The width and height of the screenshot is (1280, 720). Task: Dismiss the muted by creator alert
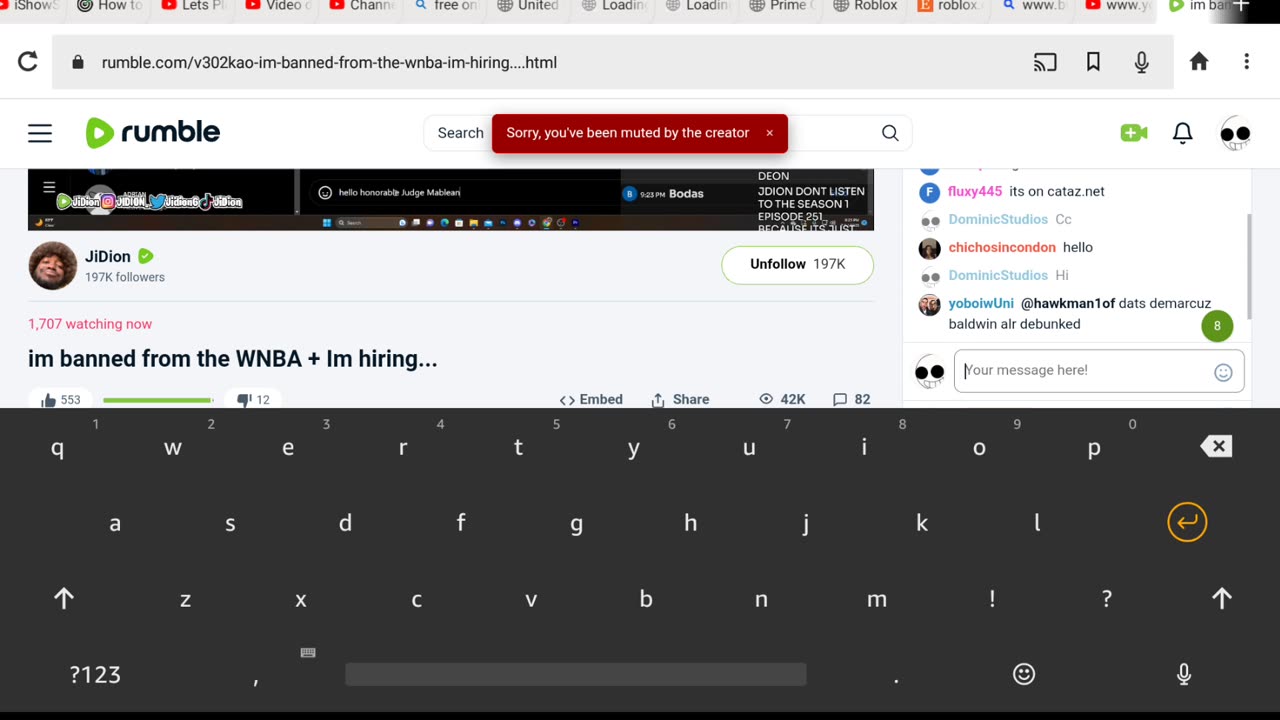(x=769, y=133)
